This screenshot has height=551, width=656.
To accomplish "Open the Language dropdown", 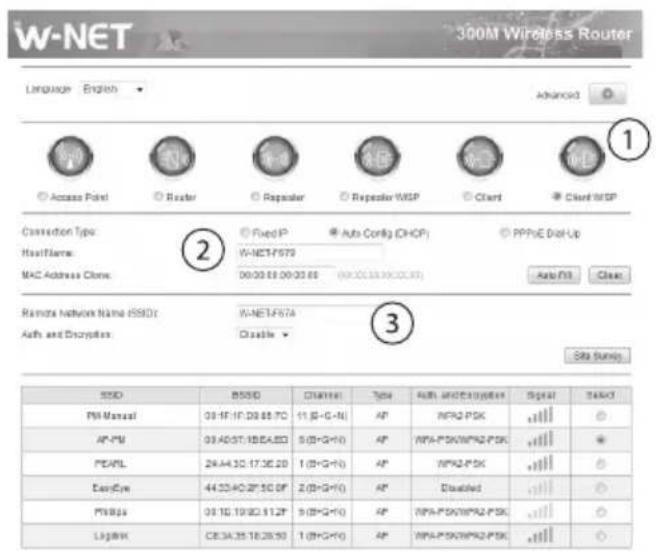I will point(113,89).
